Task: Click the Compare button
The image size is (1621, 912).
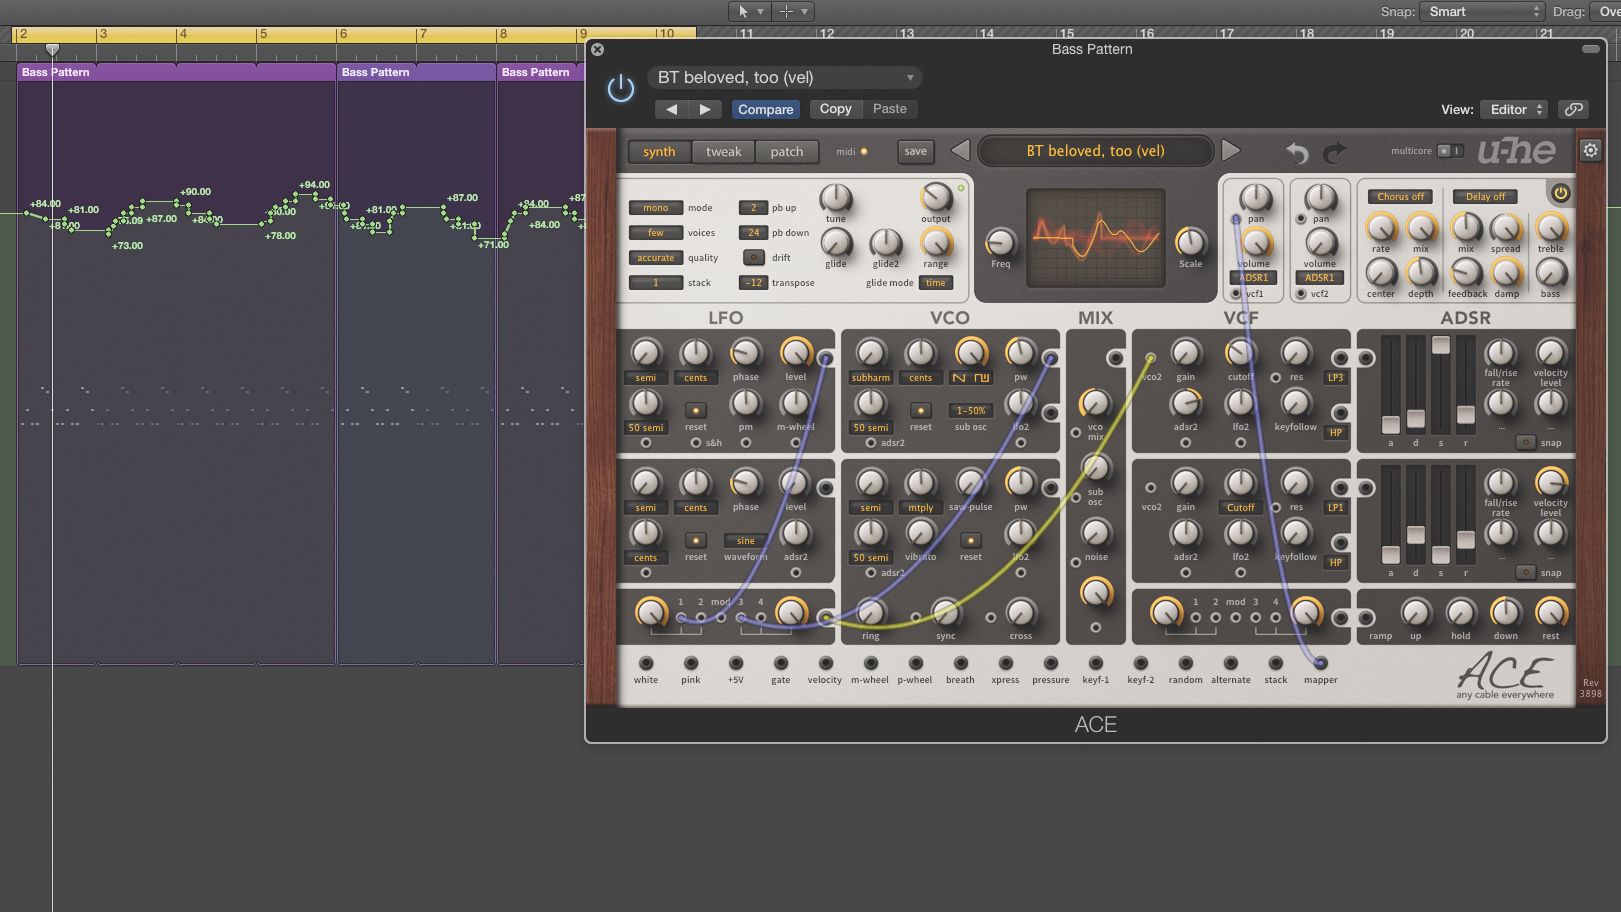Action: [x=765, y=109]
